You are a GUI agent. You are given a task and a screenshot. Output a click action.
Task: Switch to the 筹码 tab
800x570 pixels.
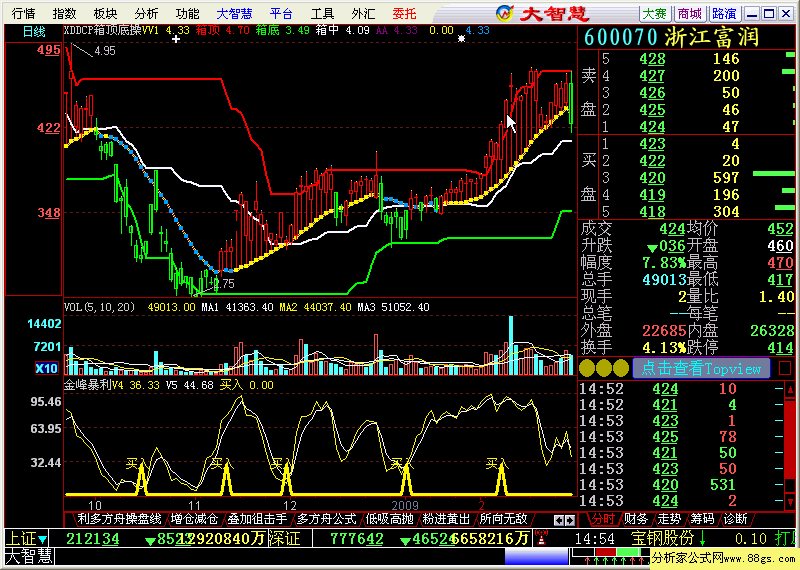tap(702, 519)
